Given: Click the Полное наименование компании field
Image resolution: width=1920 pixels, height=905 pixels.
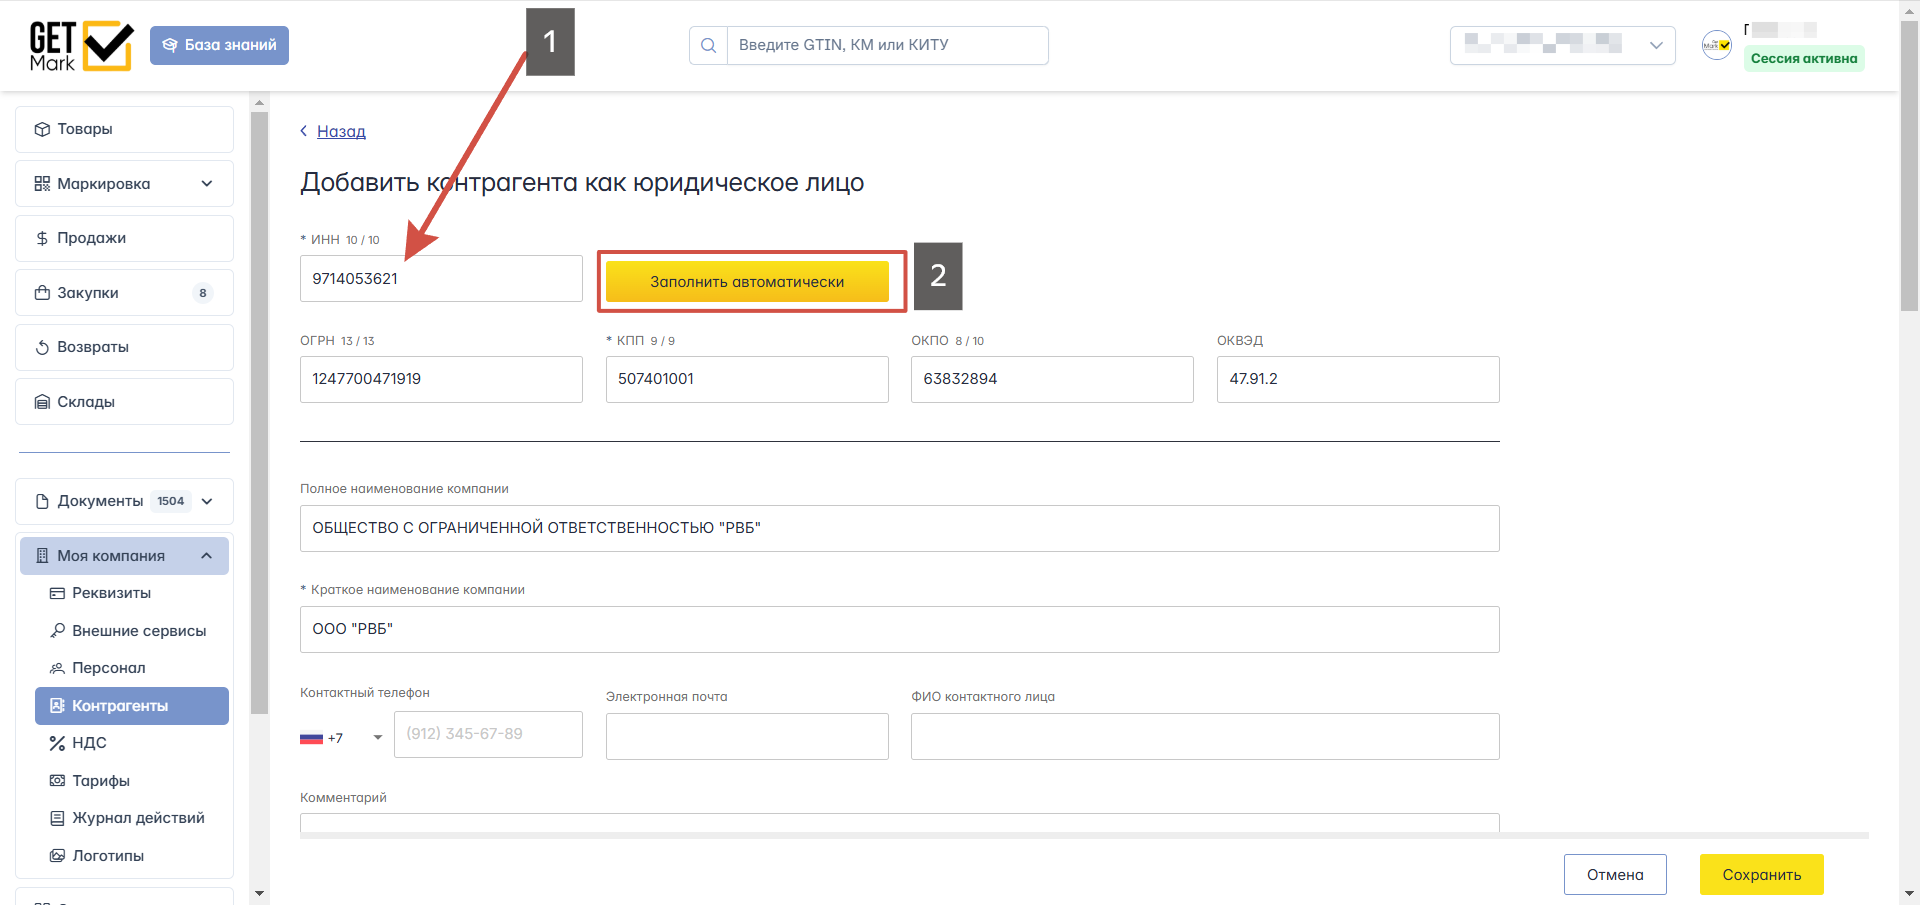Looking at the screenshot, I should 900,528.
